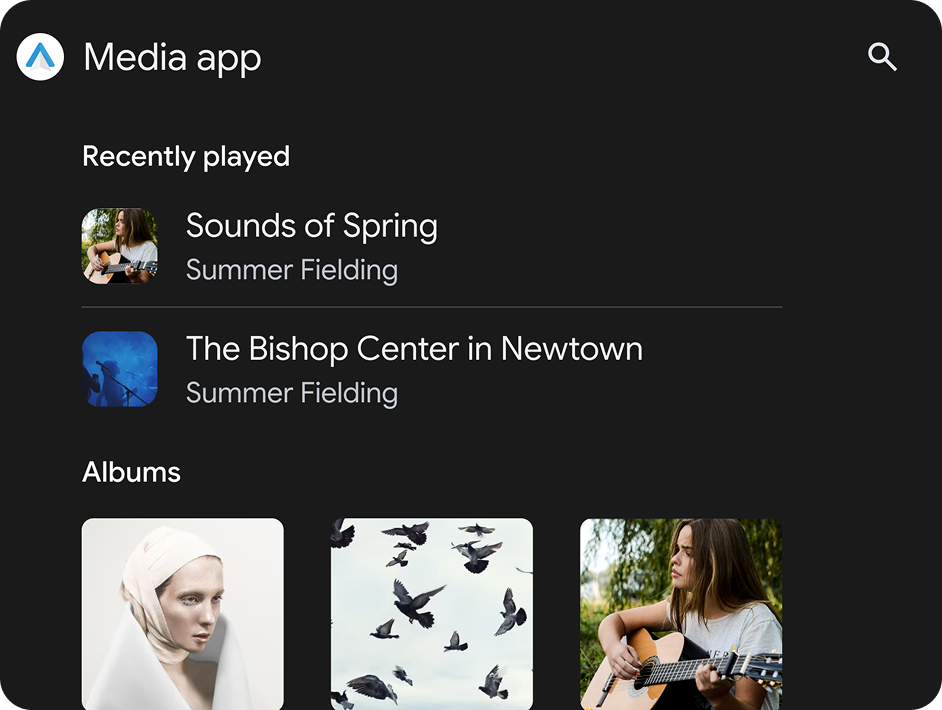This screenshot has width=942, height=710.
Task: Select The Bishop Center in Newtown title text
Action: pyautogui.click(x=414, y=349)
